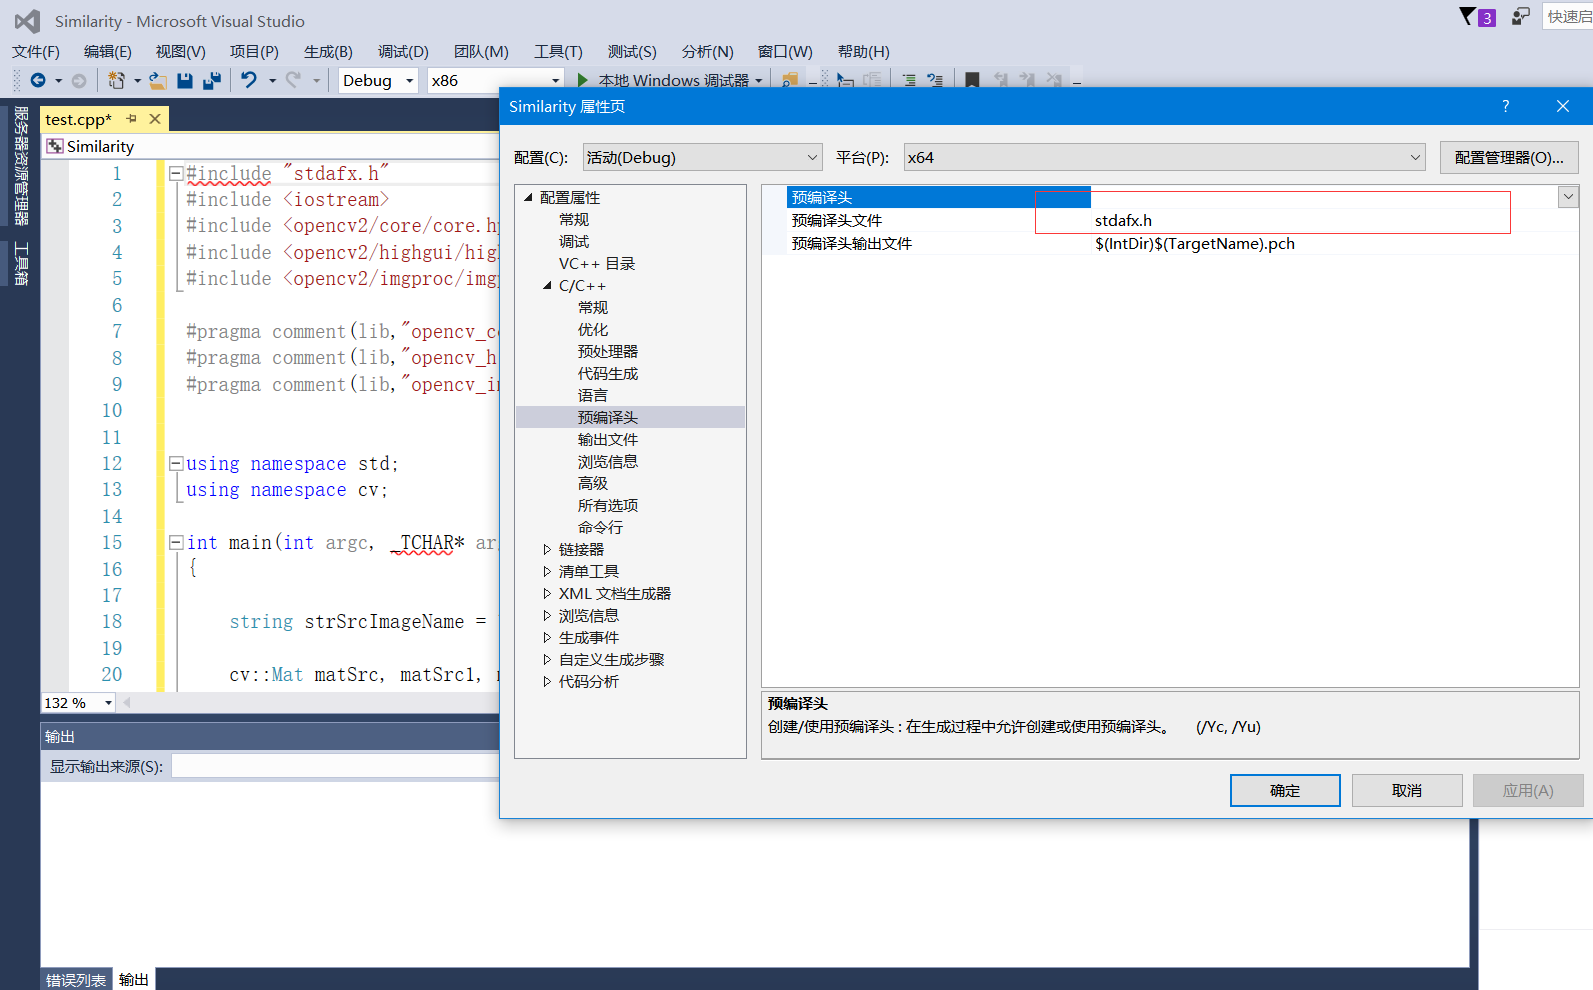This screenshot has width=1593, height=990.
Task: Open the precompiled header value dropdown arrow
Action: [x=1568, y=197]
